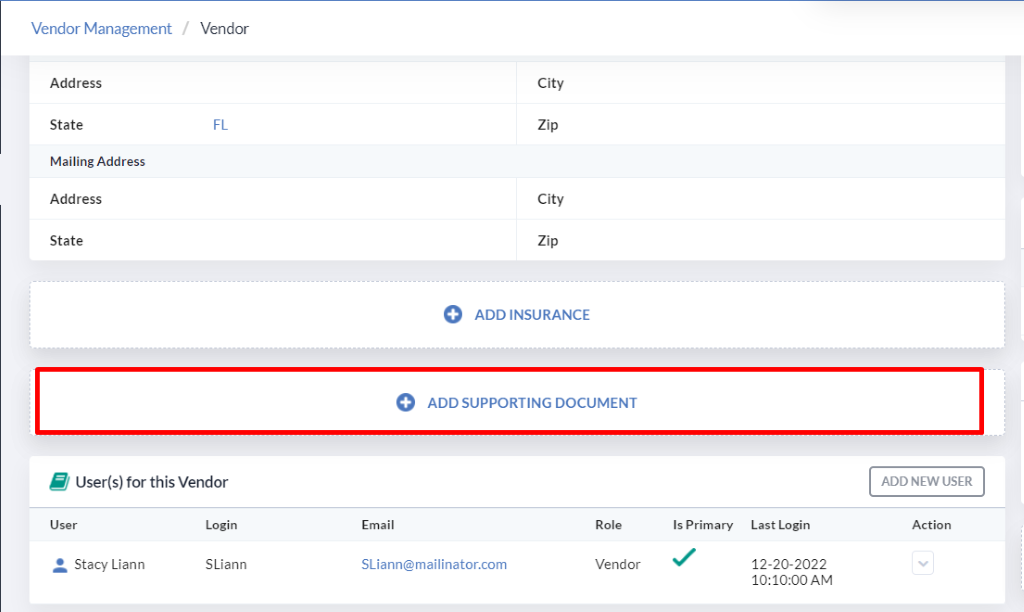
Task: Click the Mailing Address section header
Action: tap(97, 161)
